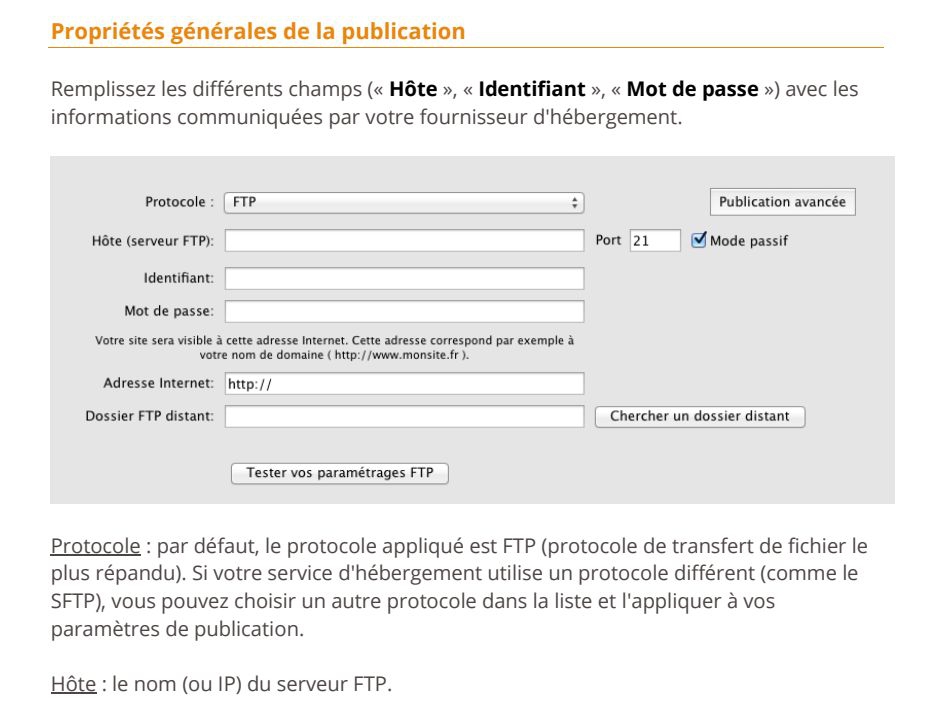The image size is (950, 716).
Task: Focus the Identifiant input field
Action: click(x=404, y=278)
